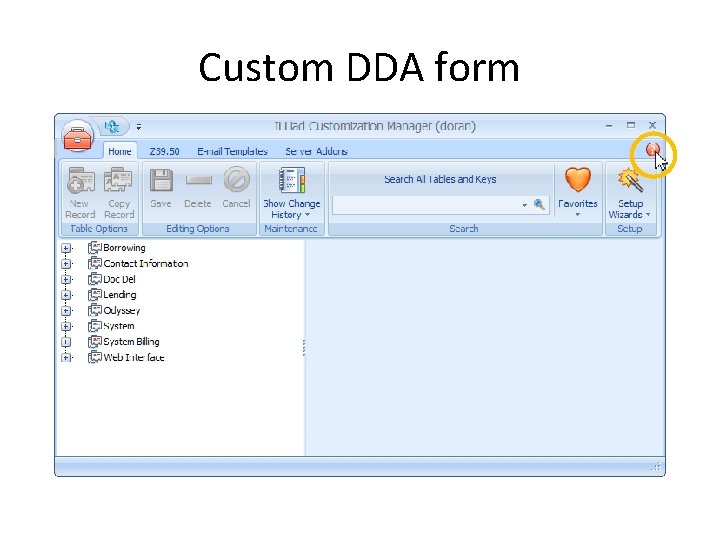
Task: Select the Odyssey tree label
Action: (122, 311)
